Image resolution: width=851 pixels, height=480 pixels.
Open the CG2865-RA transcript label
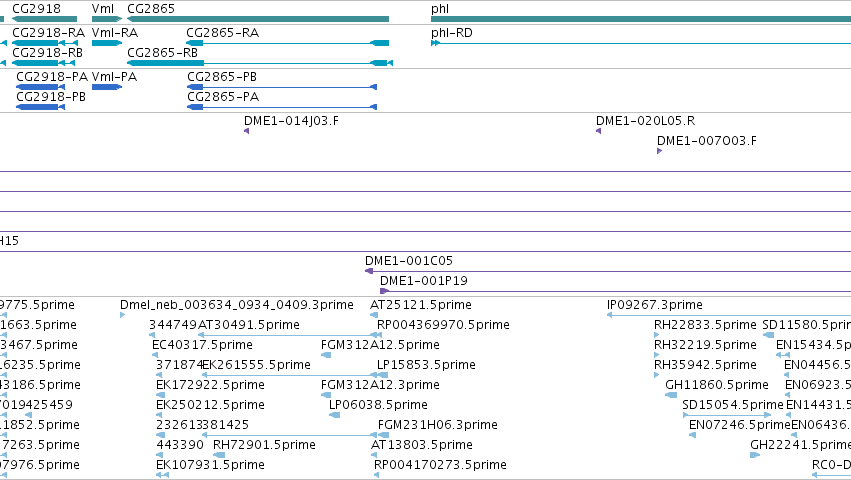[223, 33]
